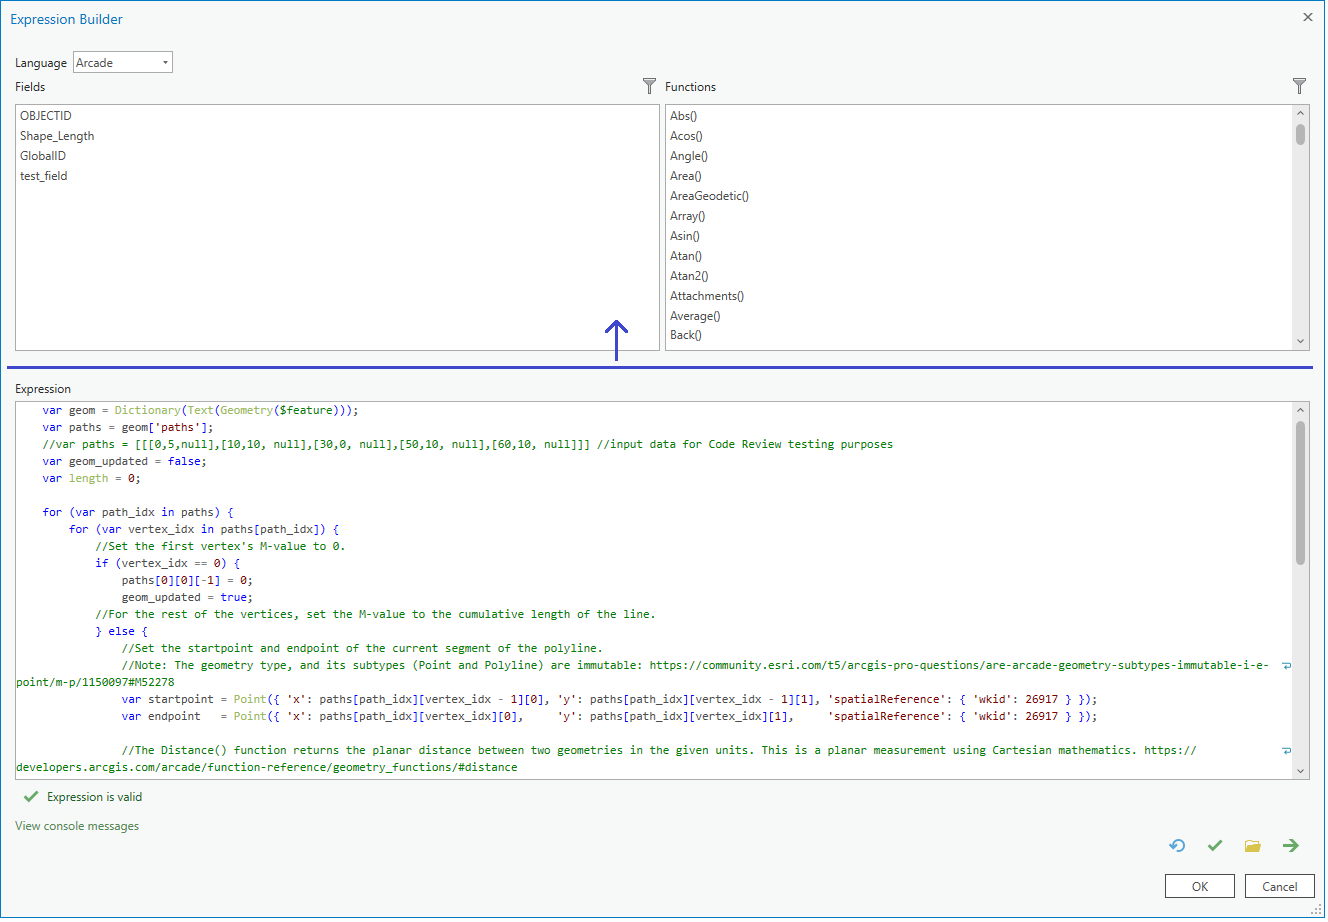Select the Average() function
1328x922 pixels.
pyautogui.click(x=695, y=316)
